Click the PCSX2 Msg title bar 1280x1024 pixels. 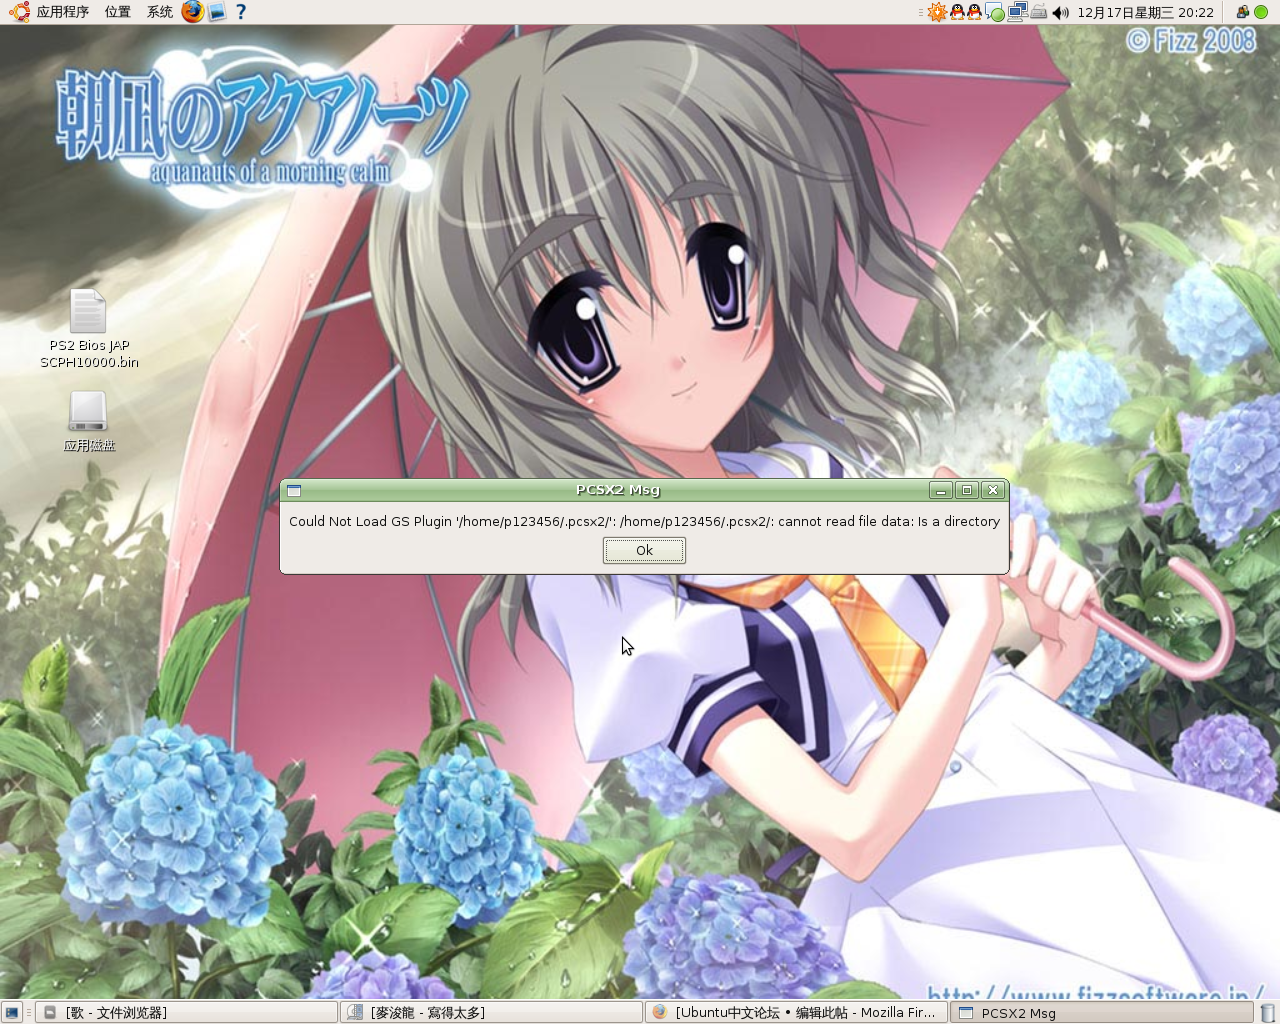617,490
